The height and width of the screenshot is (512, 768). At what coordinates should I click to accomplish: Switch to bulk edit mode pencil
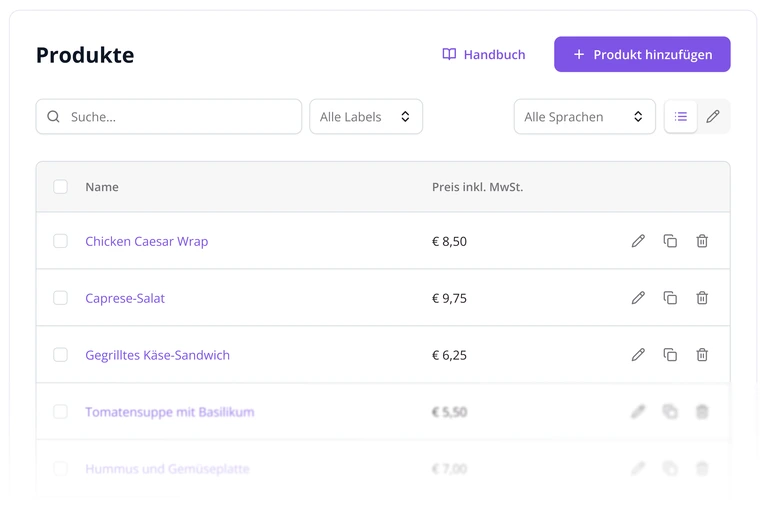coord(713,117)
